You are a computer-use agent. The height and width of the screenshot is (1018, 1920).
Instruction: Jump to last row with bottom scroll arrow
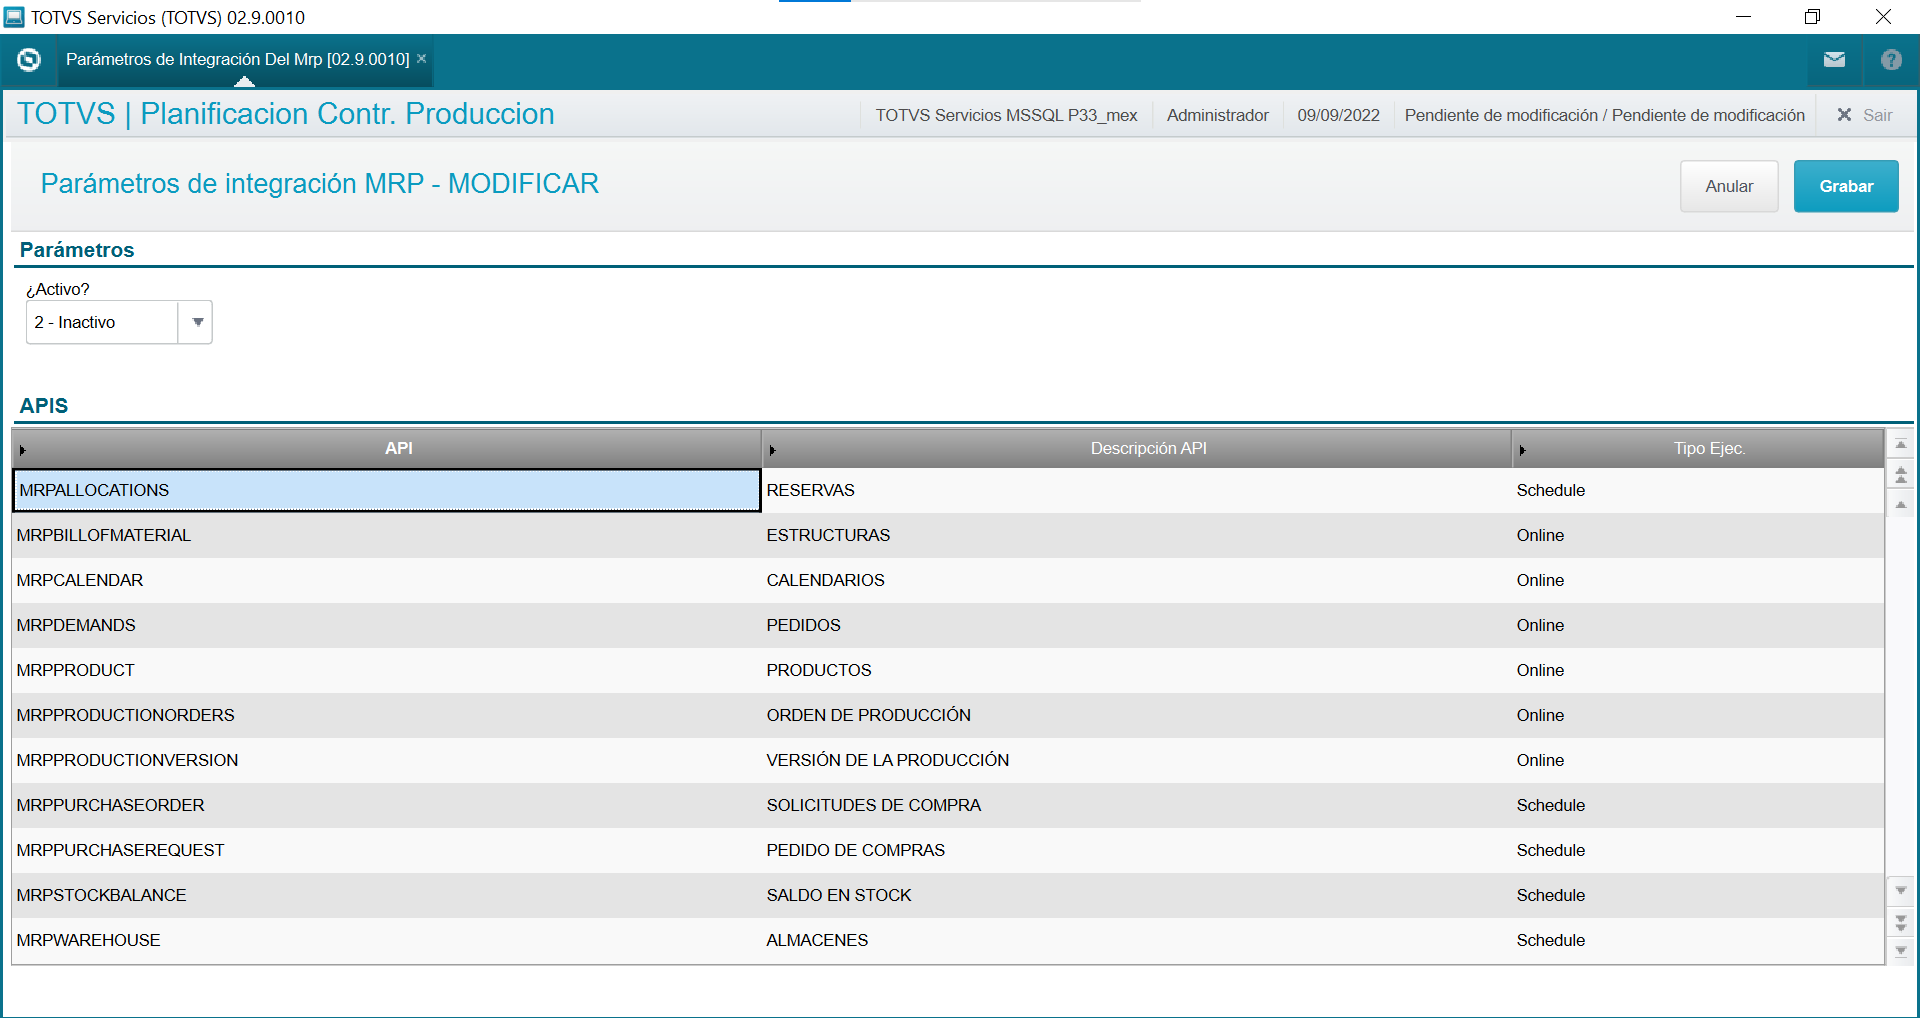(1901, 951)
